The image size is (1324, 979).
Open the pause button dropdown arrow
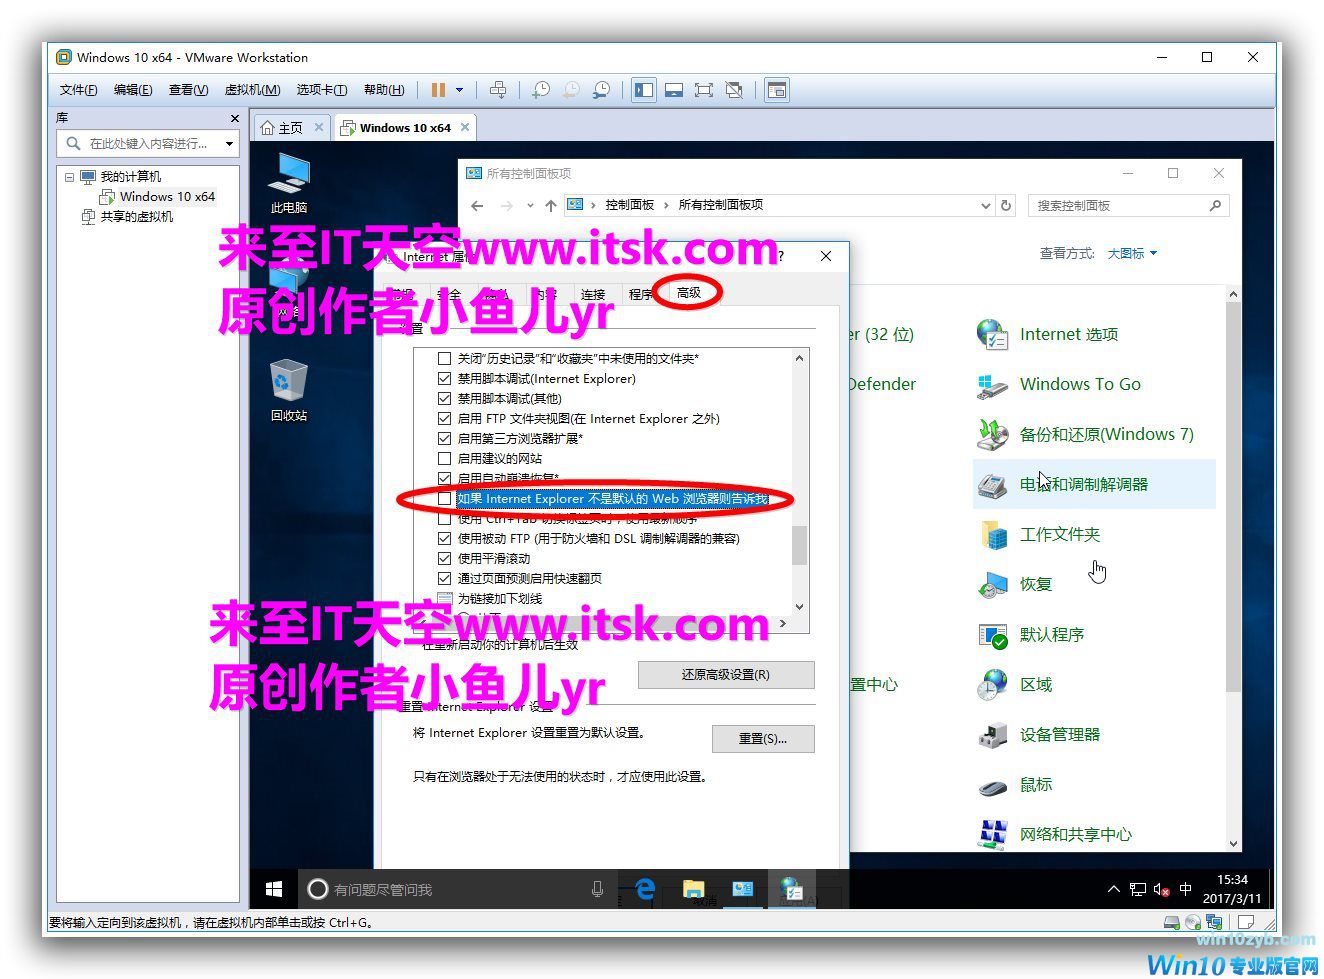460,90
